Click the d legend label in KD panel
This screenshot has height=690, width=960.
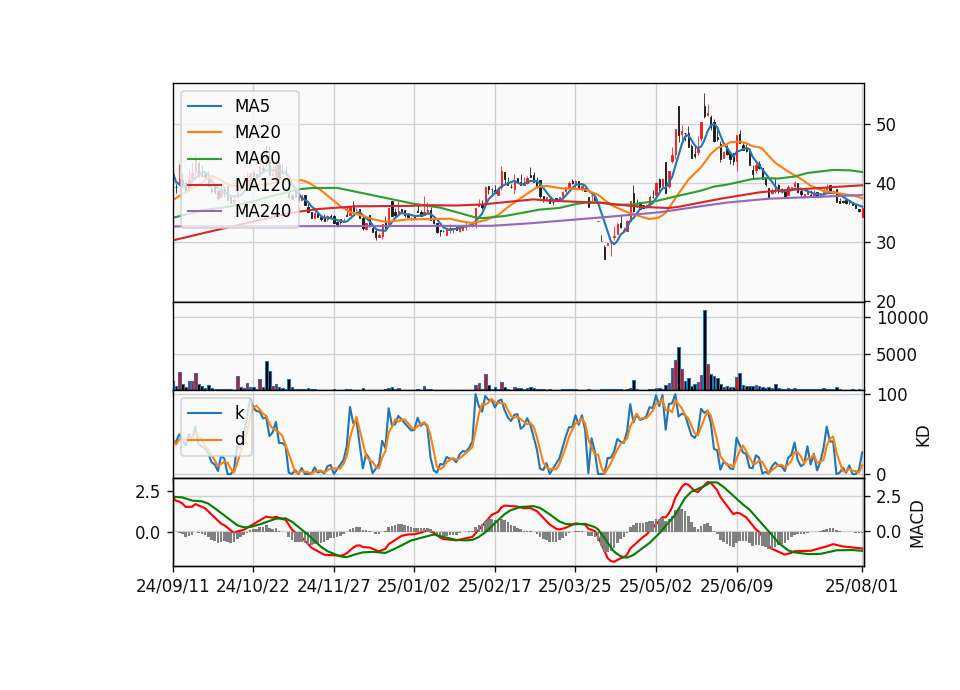(x=240, y=438)
